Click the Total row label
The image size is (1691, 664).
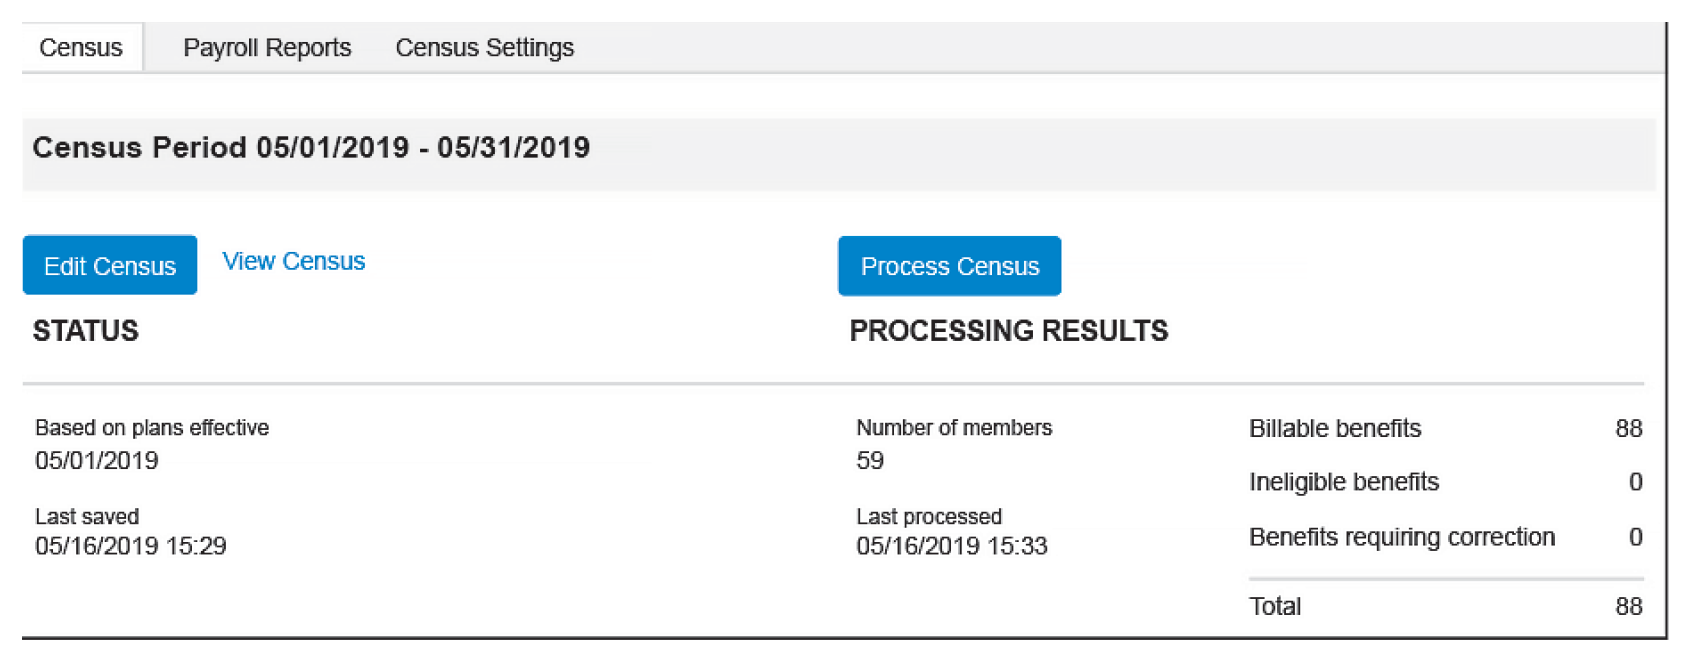(1275, 606)
